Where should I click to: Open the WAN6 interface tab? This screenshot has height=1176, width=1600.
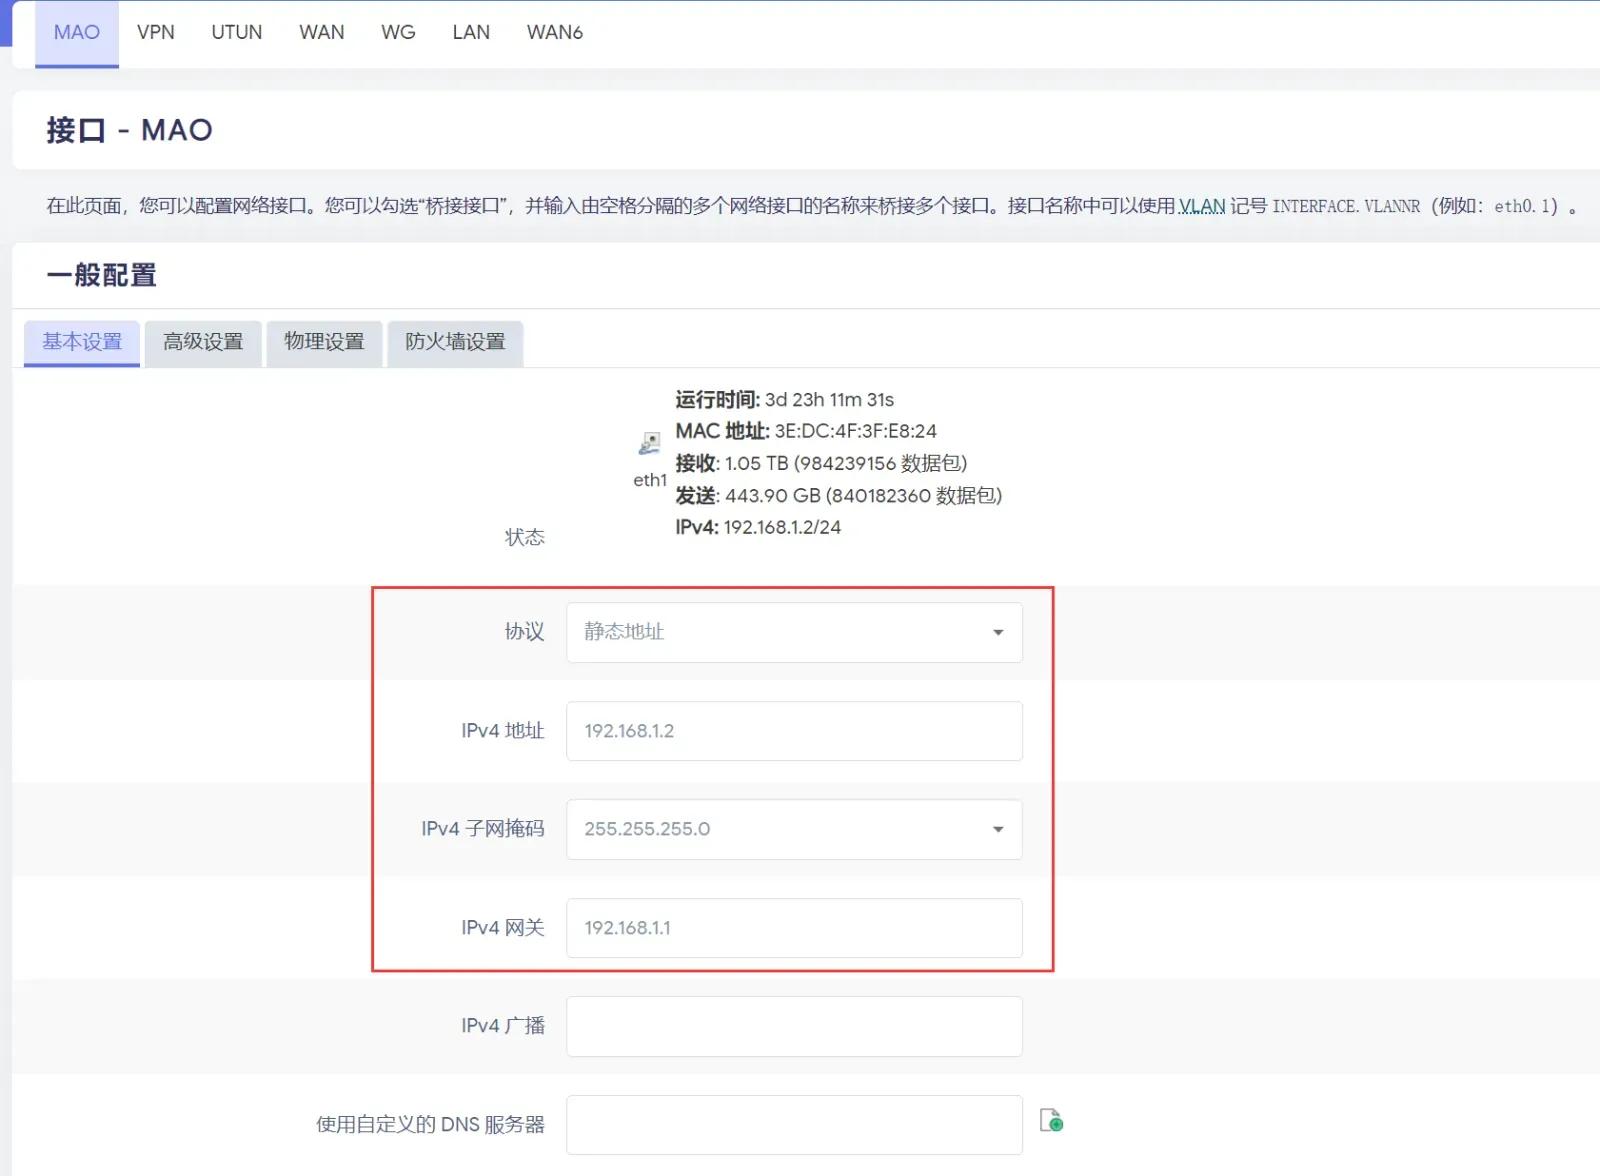click(x=555, y=33)
